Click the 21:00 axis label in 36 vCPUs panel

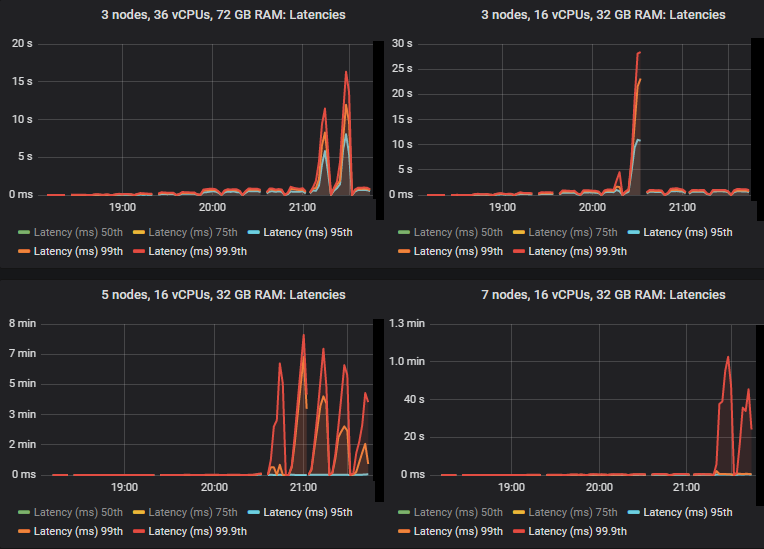click(x=302, y=208)
